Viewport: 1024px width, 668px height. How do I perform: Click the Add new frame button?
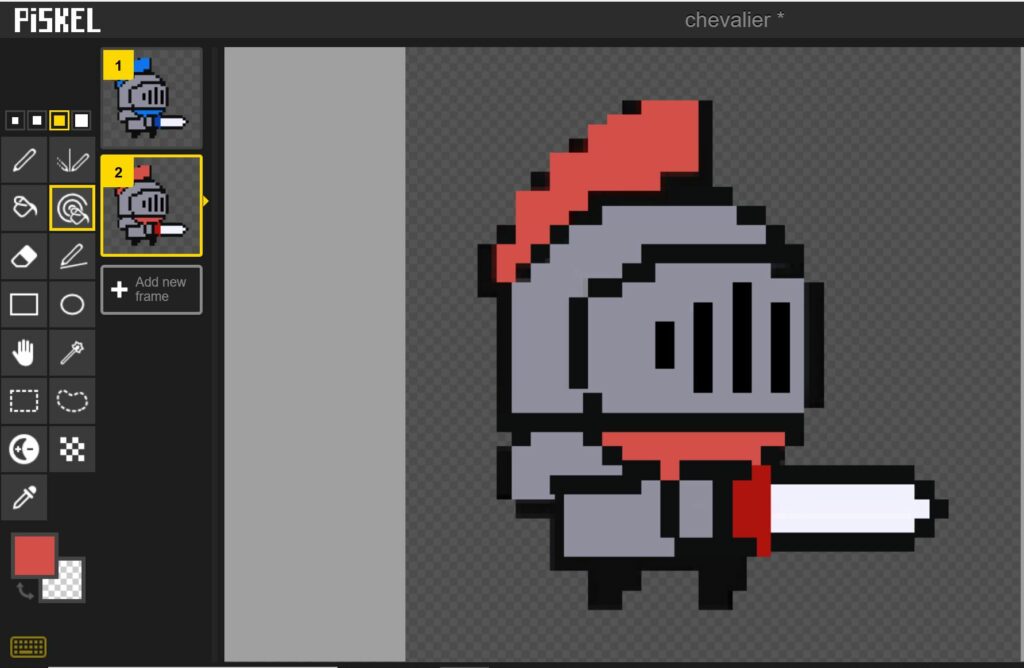[151, 290]
